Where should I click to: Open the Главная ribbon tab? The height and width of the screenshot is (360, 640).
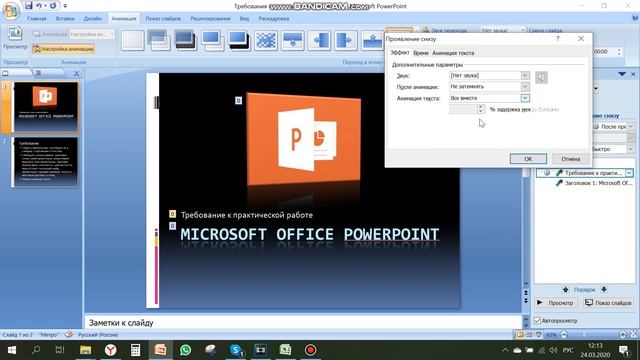pos(36,18)
